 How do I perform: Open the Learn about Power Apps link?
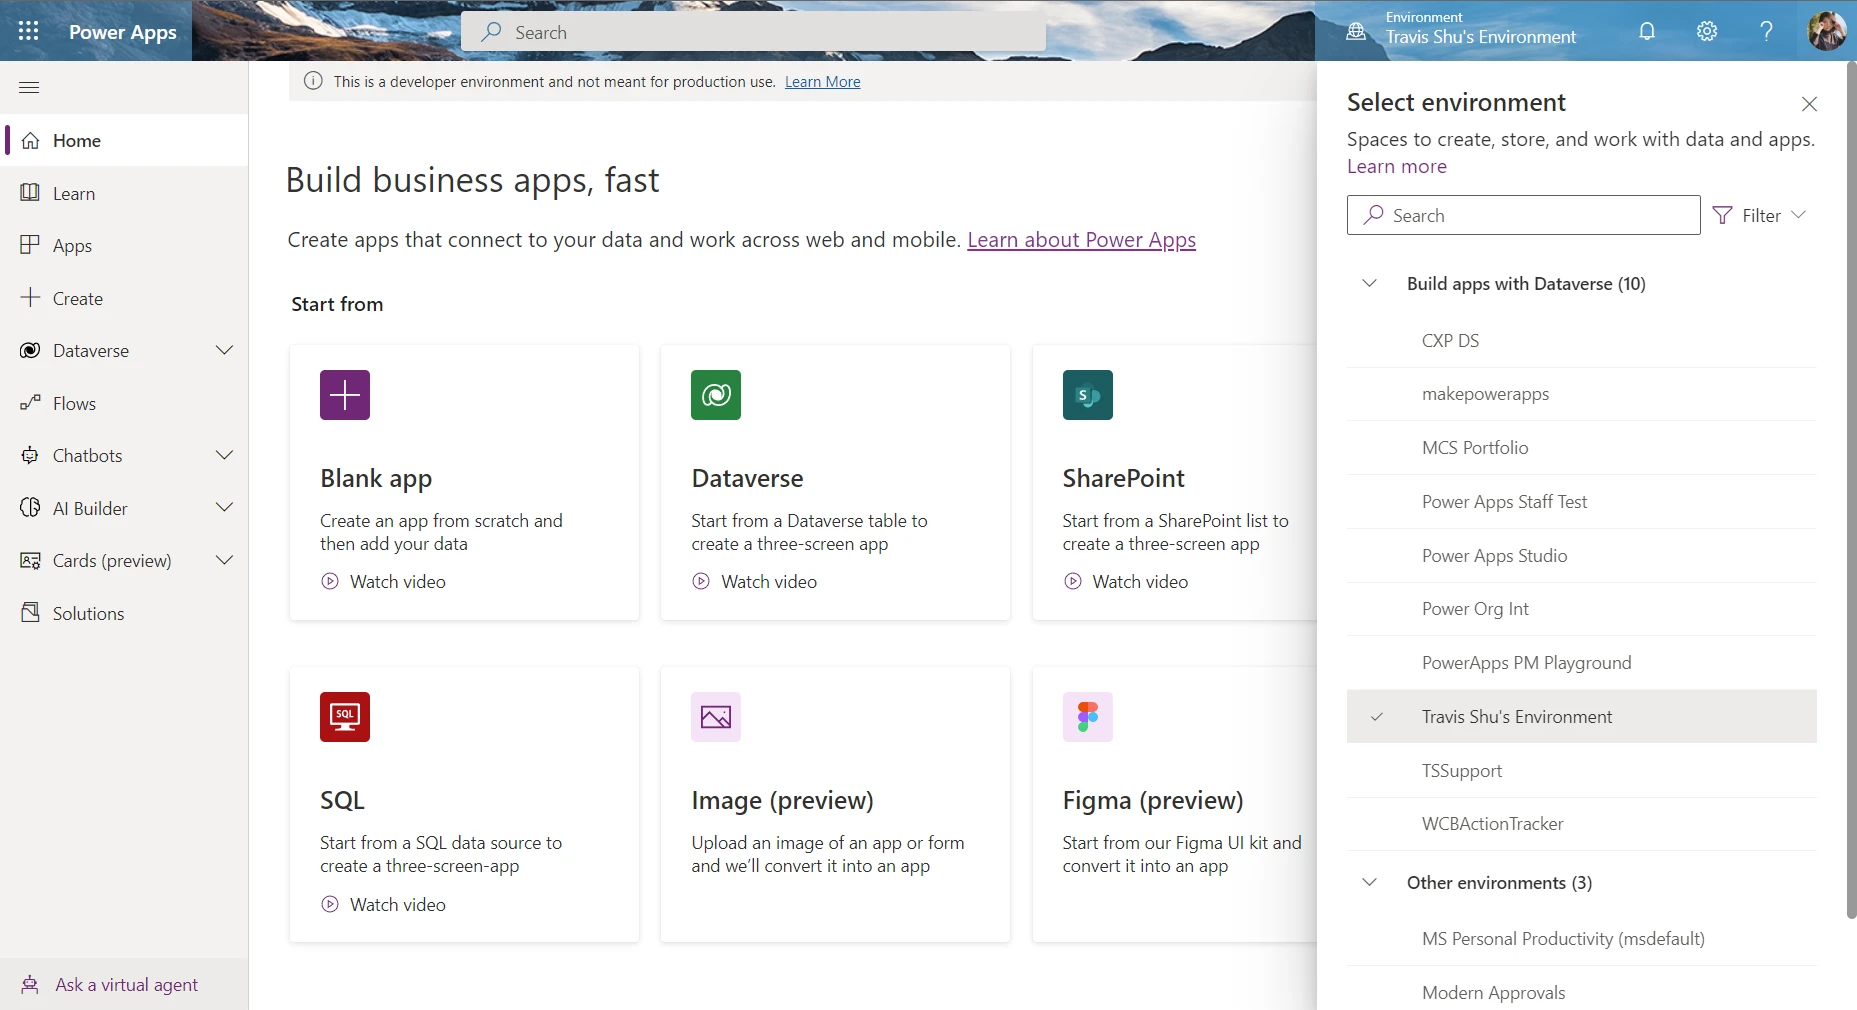(1081, 240)
